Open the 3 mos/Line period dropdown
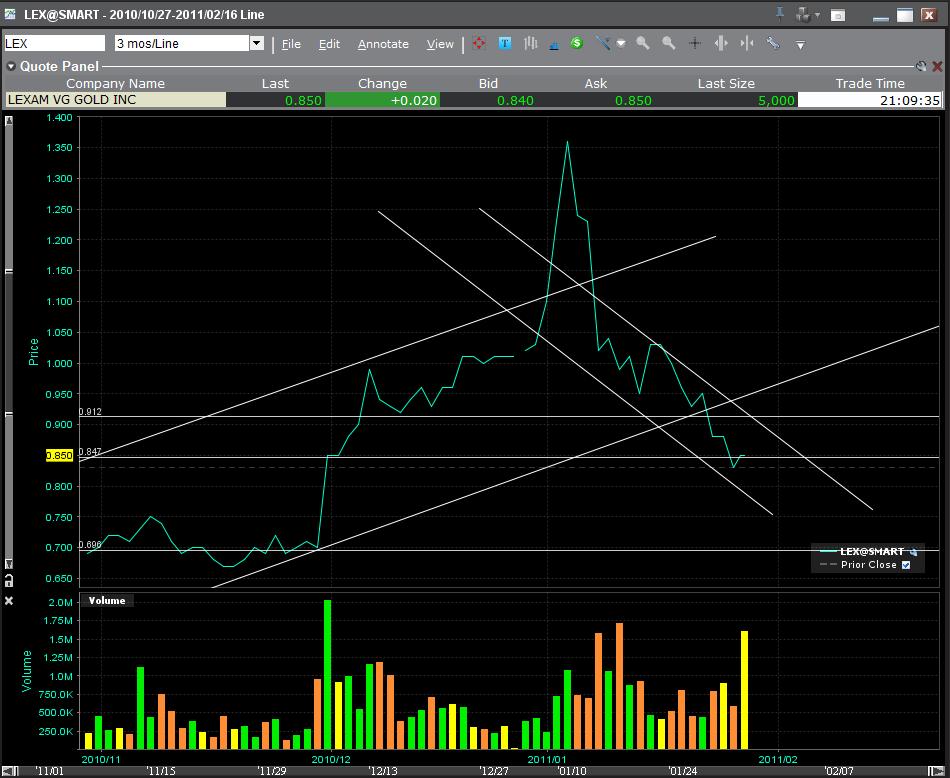The image size is (950, 778). [257, 43]
